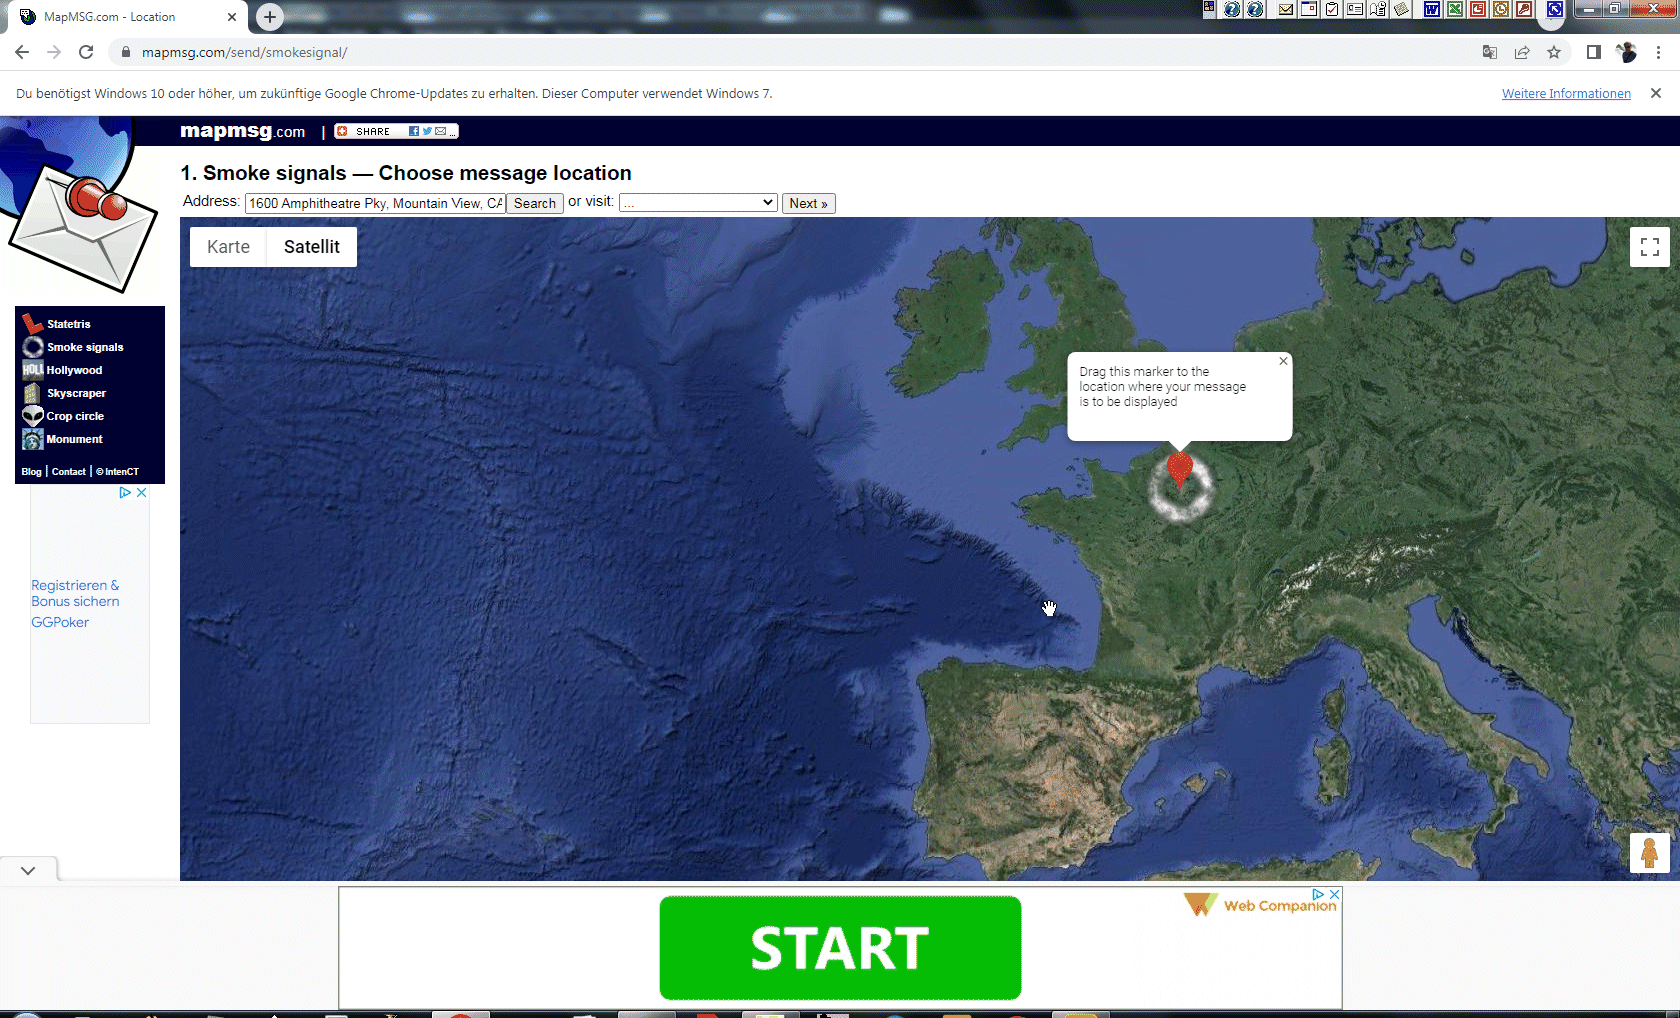Viewport: 1680px width, 1018px height.
Task: Close the MapMSG.com tab
Action: (232, 17)
